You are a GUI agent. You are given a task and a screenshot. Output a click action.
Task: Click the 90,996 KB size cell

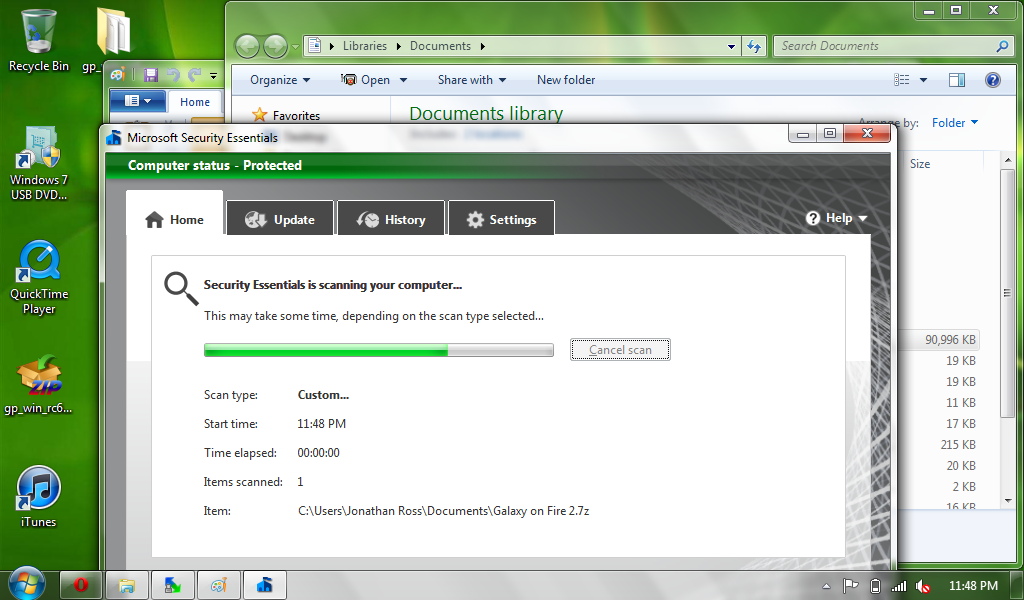pyautogui.click(x=950, y=339)
